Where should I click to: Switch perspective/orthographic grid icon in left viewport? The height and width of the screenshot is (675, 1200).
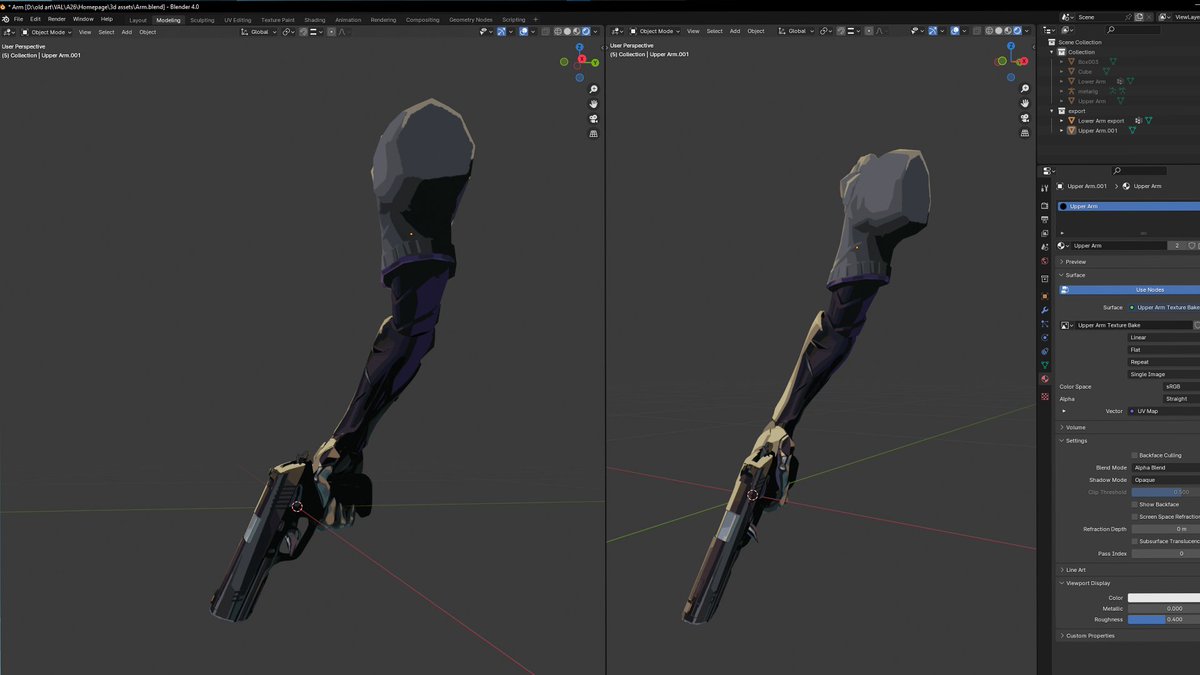point(593,133)
